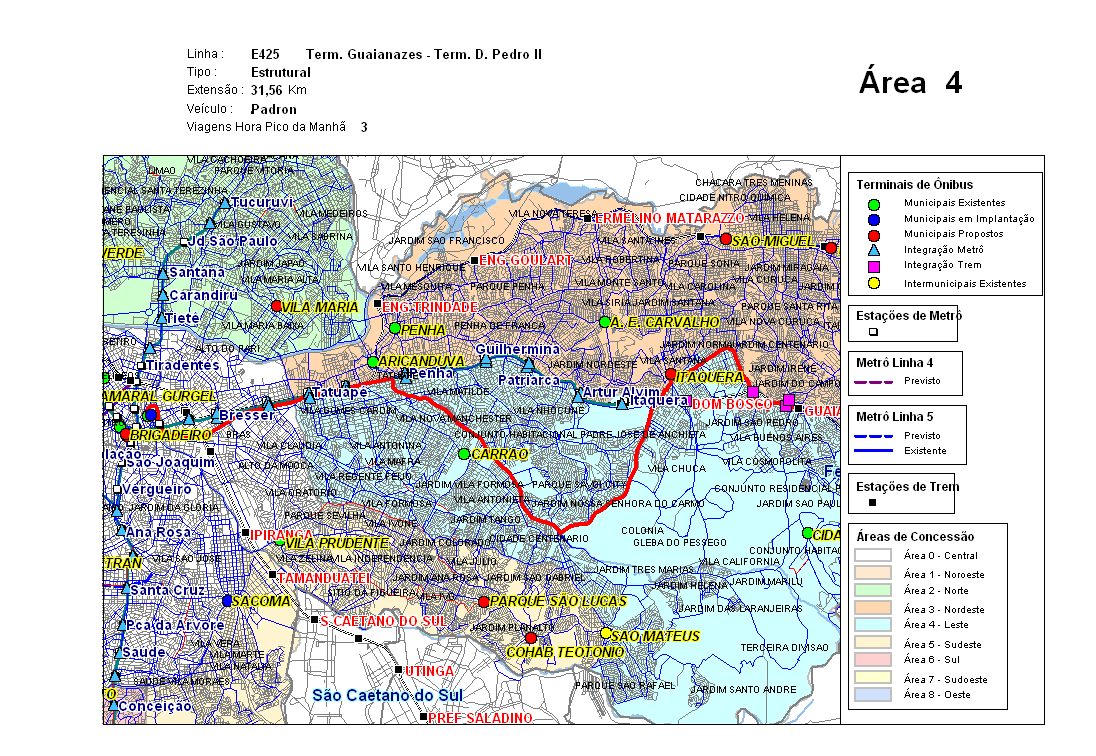Click the blue 'São Caetano do Sul' city label
The width and height of the screenshot is (1096, 756).
click(x=387, y=696)
